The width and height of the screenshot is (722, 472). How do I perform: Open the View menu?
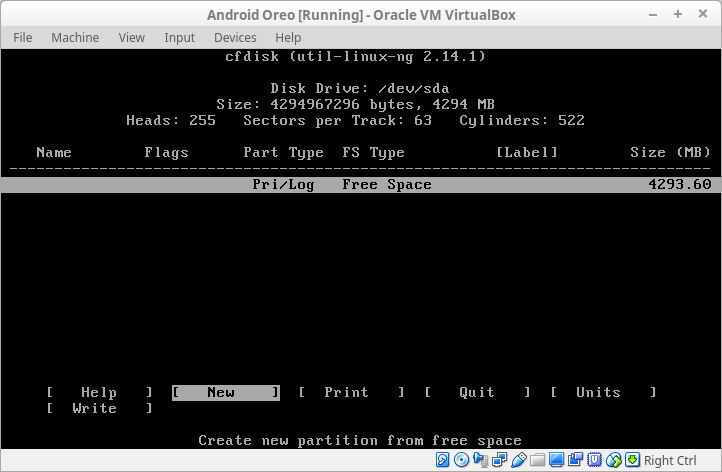(x=132, y=37)
